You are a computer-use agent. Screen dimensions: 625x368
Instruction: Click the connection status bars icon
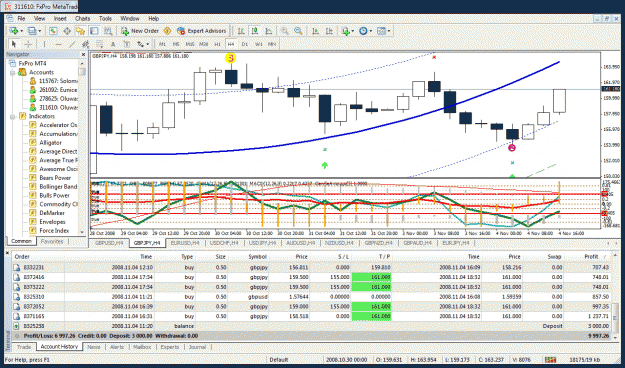[x=550, y=359]
